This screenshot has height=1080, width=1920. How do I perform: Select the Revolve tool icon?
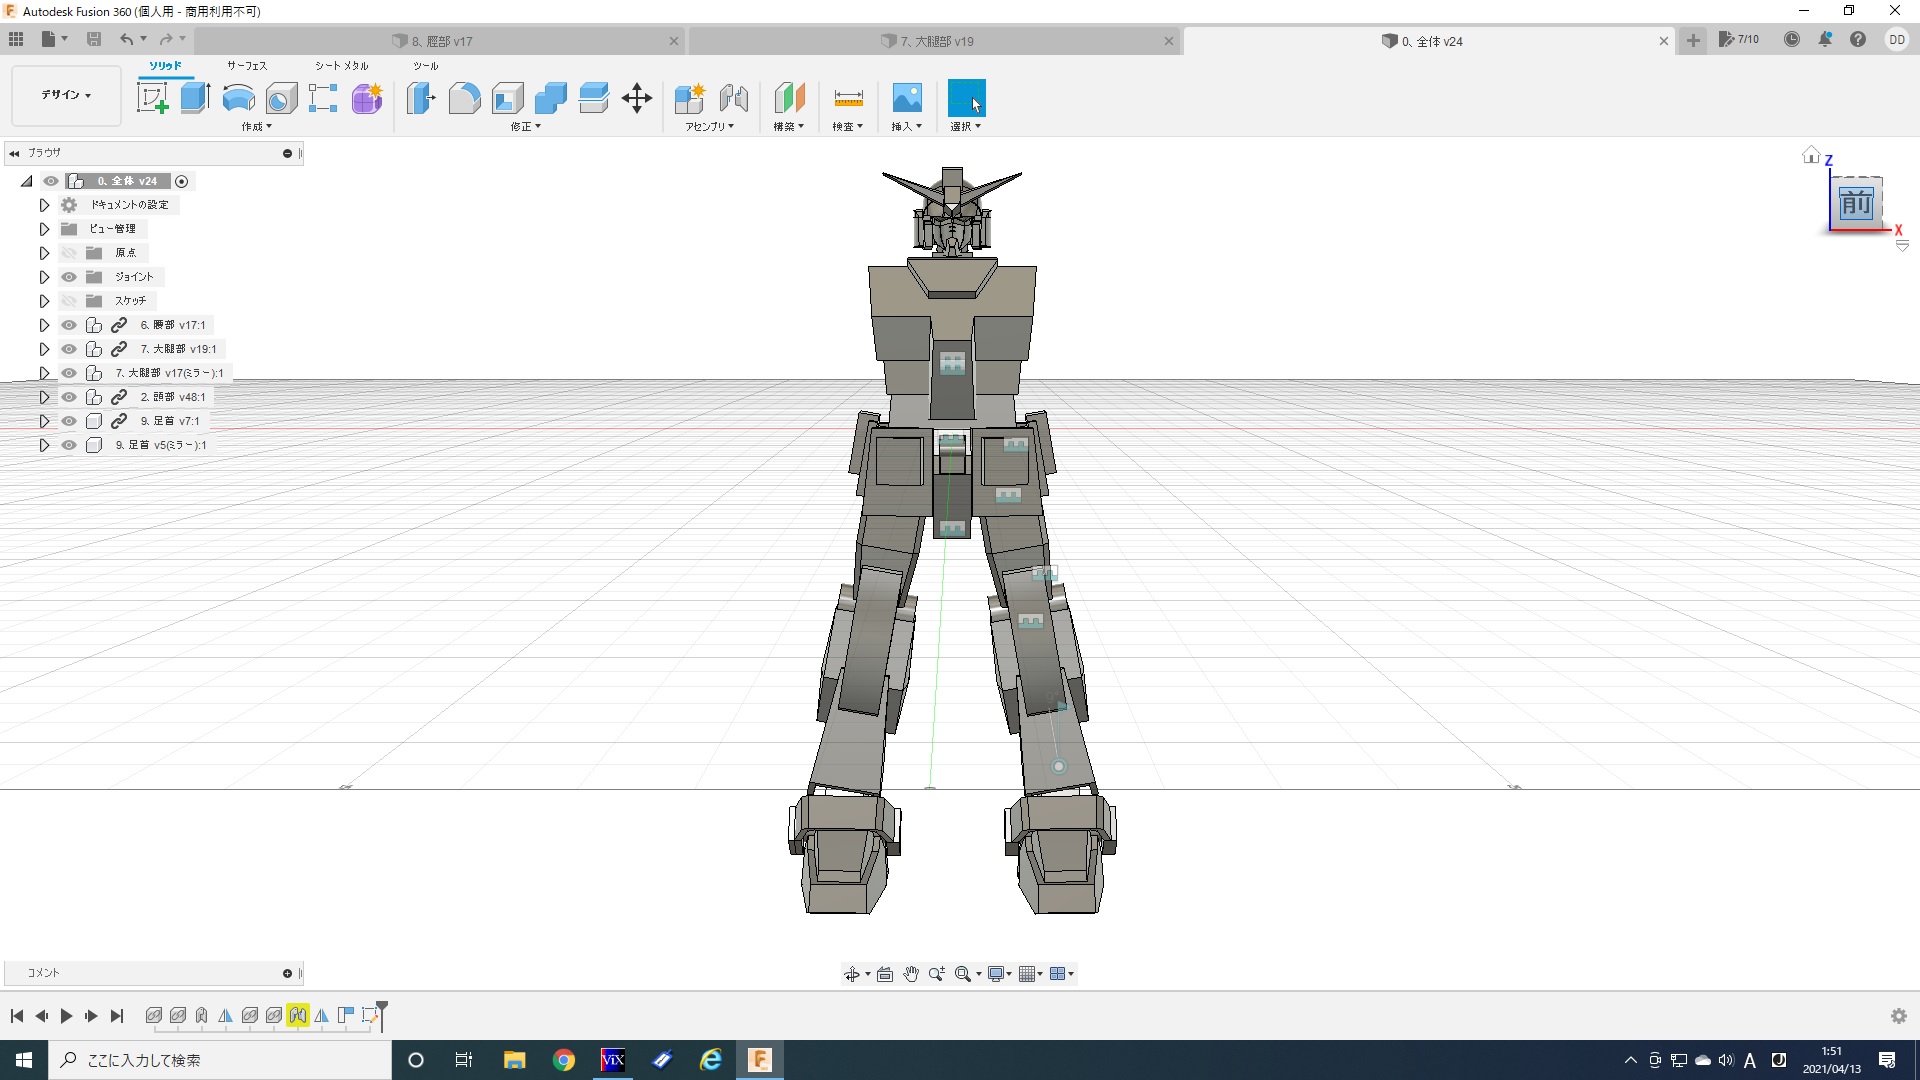coord(238,98)
